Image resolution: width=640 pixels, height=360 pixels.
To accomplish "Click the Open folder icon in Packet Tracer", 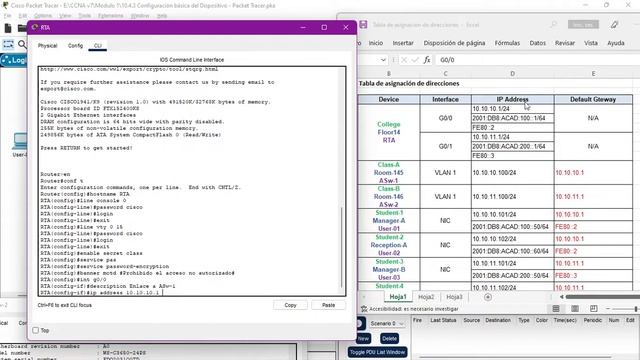I will (x=22, y=28).
